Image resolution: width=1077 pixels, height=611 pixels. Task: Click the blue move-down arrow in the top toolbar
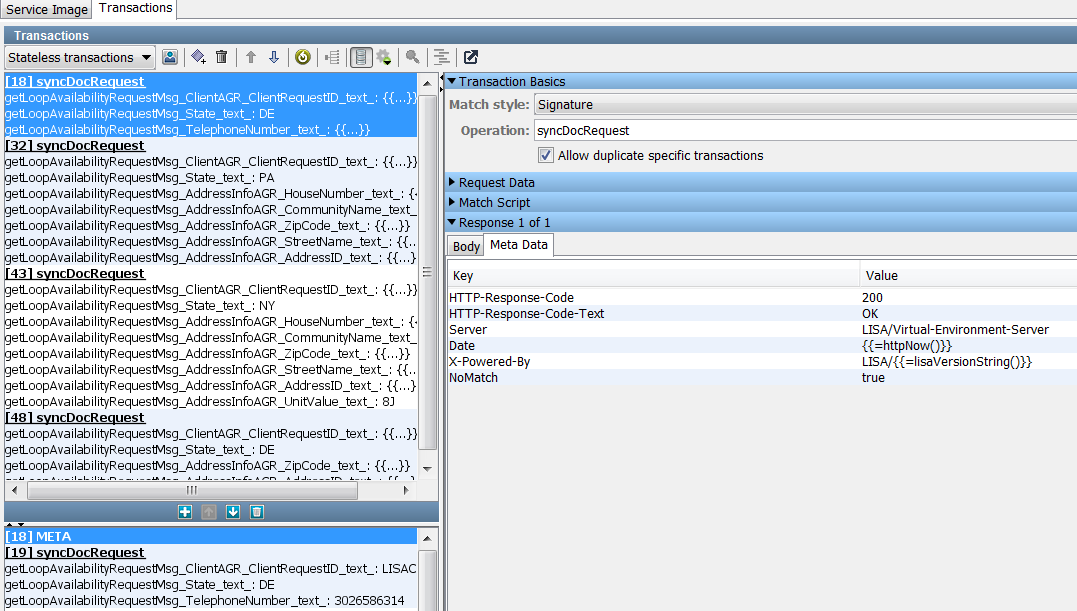(274, 58)
